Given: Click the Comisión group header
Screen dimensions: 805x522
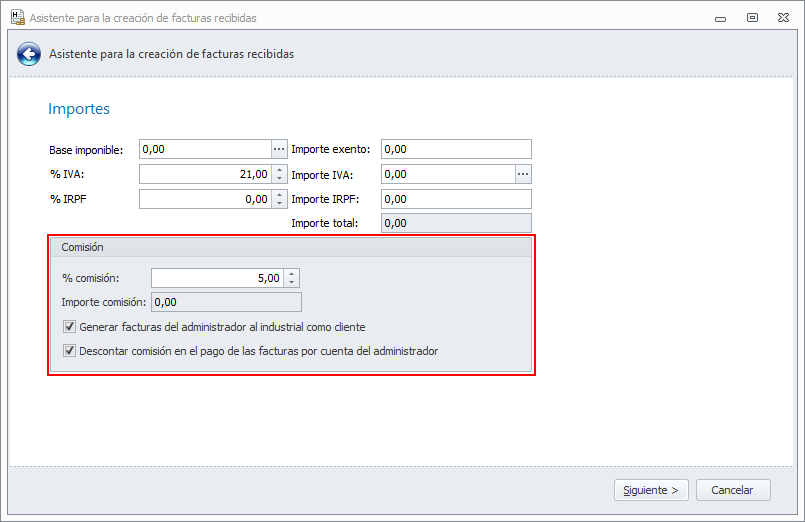Looking at the screenshot, I should click(291, 247).
